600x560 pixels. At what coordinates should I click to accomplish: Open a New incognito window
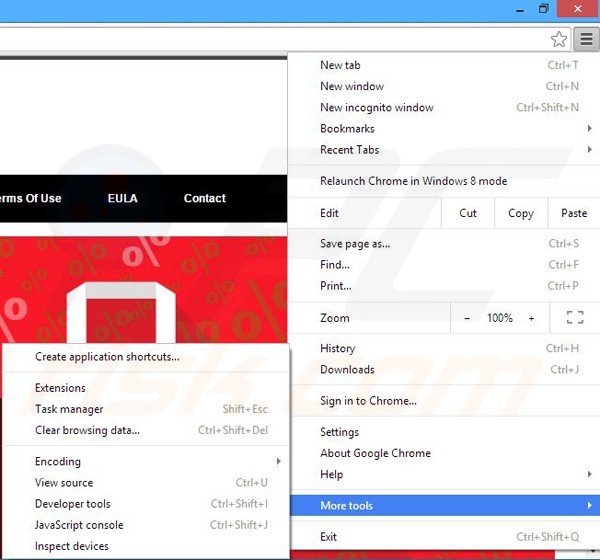tap(445, 108)
